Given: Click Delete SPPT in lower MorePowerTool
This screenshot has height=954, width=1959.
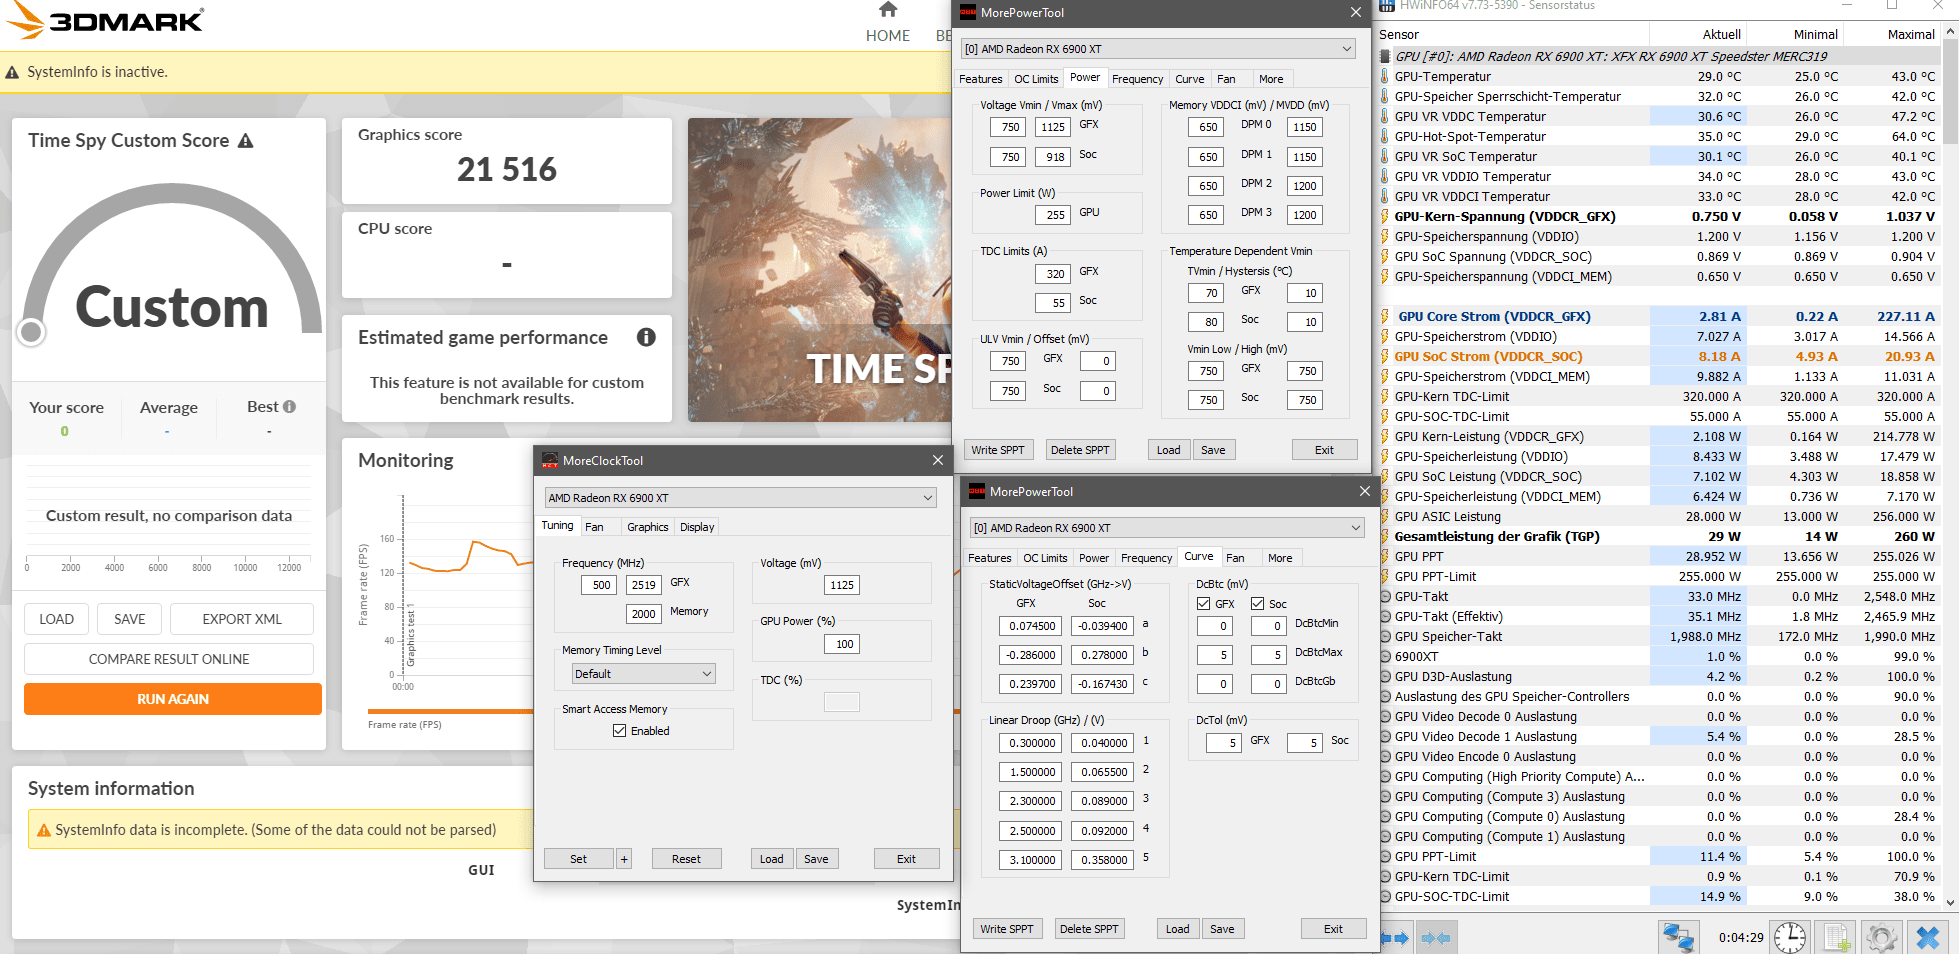Looking at the screenshot, I should 1089,929.
